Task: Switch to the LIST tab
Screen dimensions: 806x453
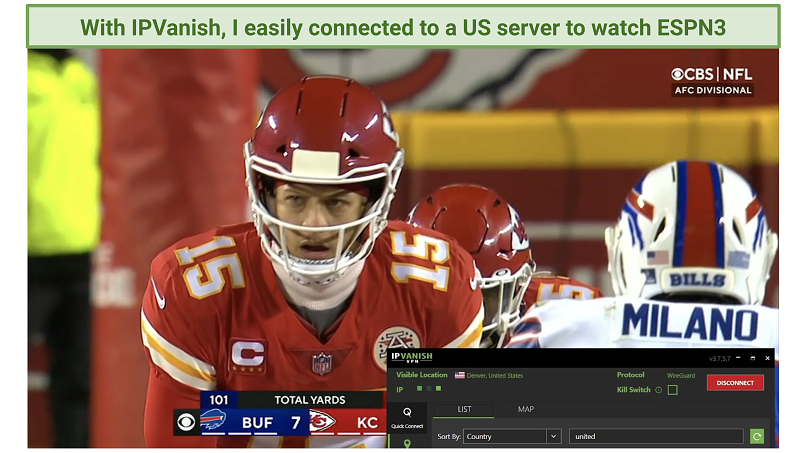Action: point(464,409)
